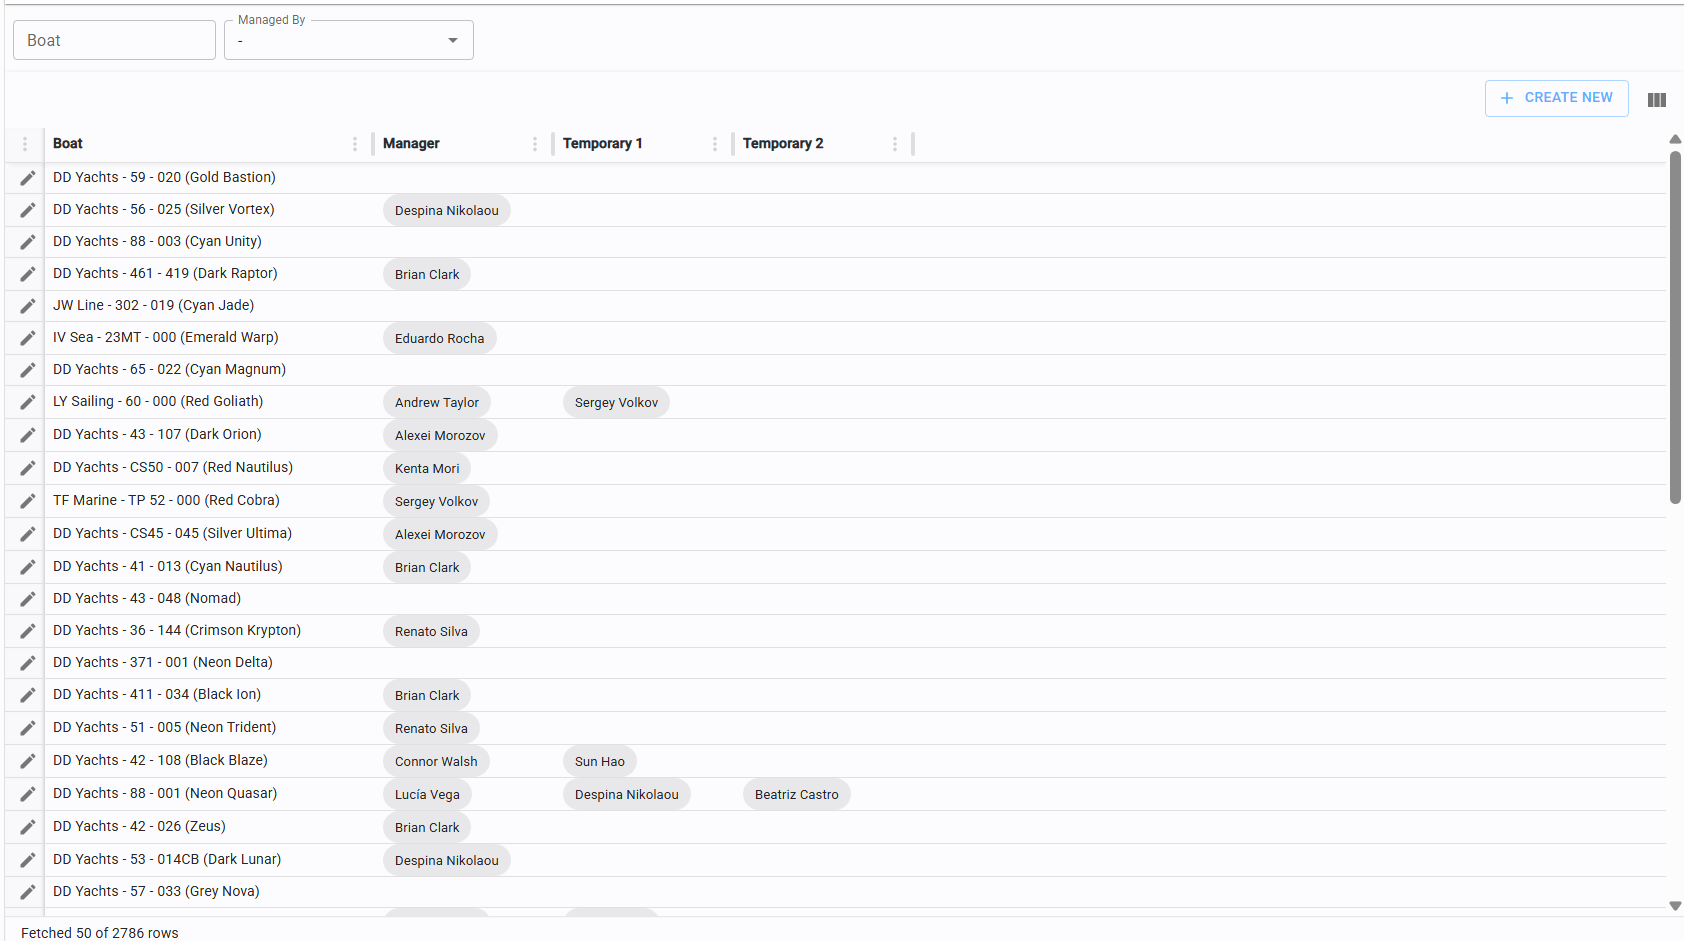The image size is (1684, 941).
Task: Focus the Boat filter input field
Action: click(x=114, y=41)
